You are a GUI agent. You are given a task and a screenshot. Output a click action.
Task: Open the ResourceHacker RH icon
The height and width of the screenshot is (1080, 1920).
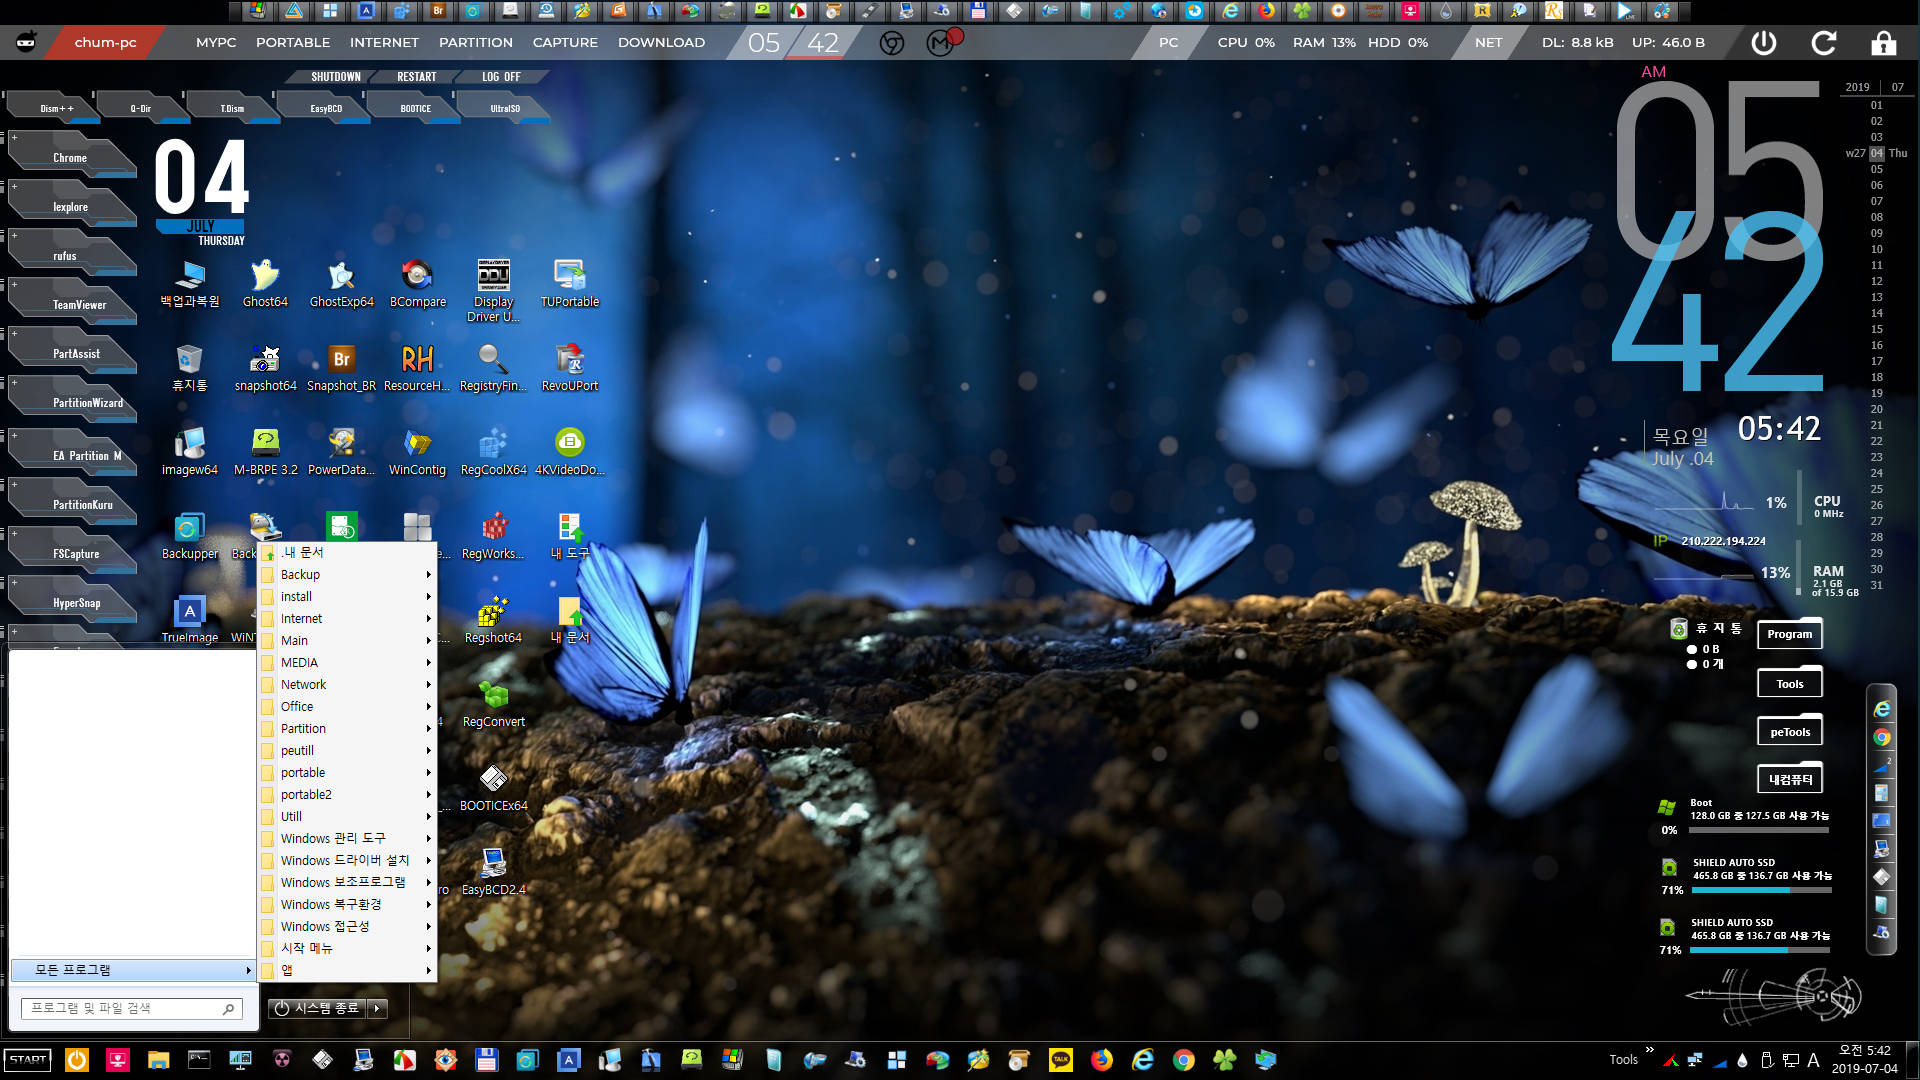[417, 368]
